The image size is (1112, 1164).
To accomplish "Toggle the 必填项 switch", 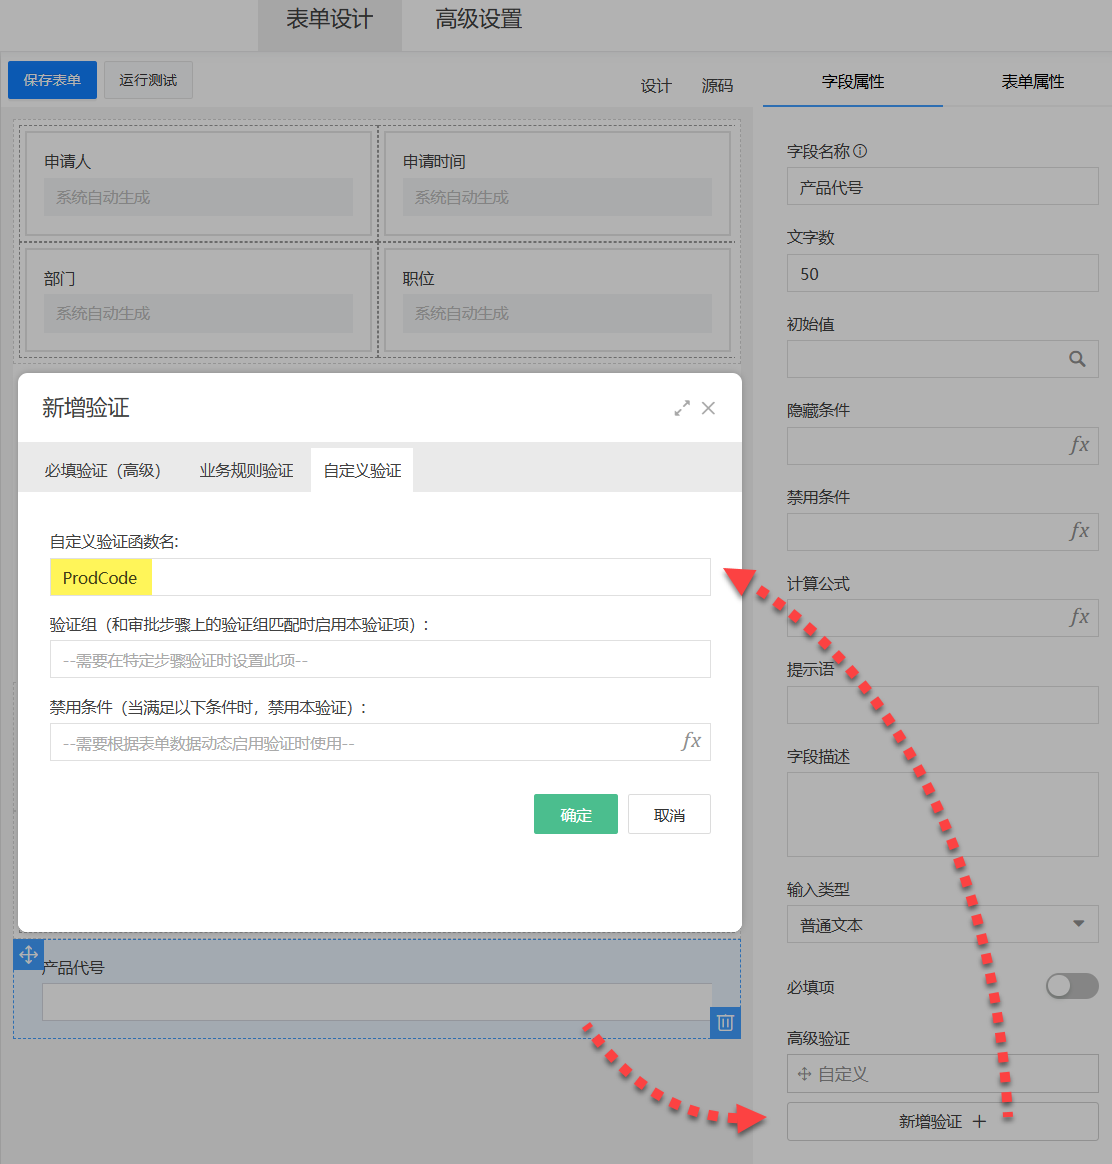I will 1071,986.
